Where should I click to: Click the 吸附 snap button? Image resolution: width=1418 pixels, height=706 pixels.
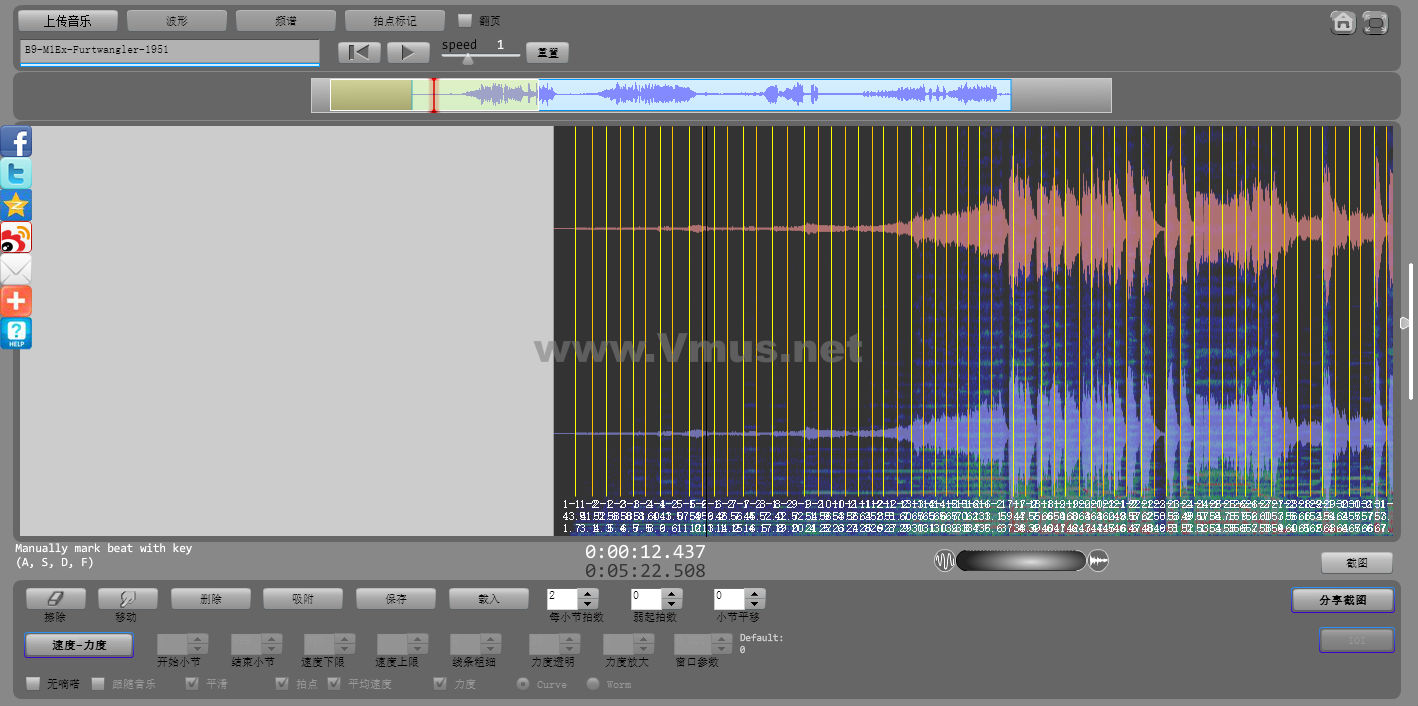[303, 598]
